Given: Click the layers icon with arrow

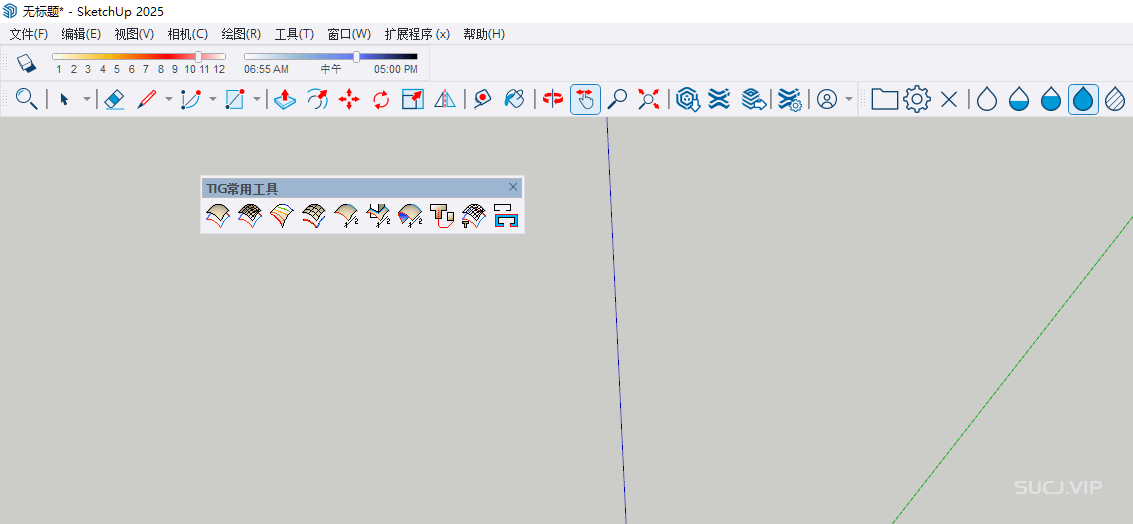Looking at the screenshot, I should point(754,99).
